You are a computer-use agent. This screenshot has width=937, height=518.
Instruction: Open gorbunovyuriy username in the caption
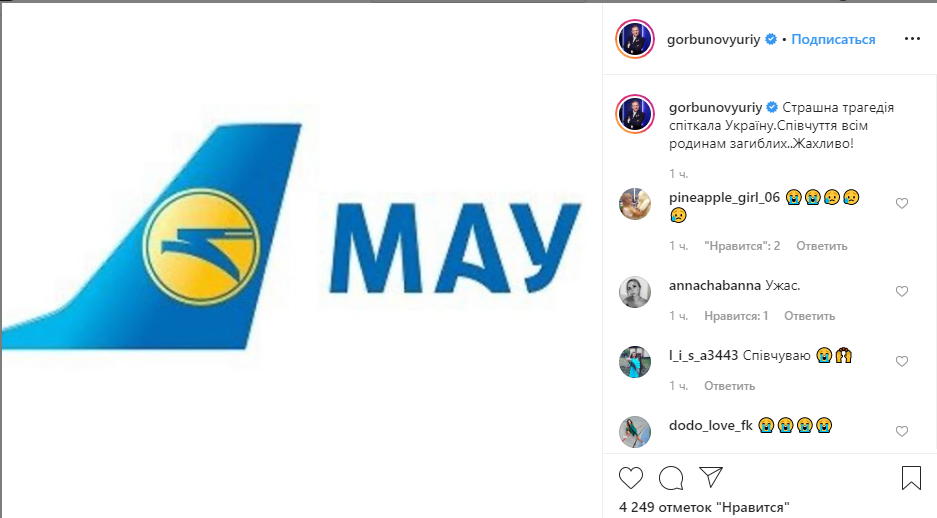pyautogui.click(x=715, y=108)
